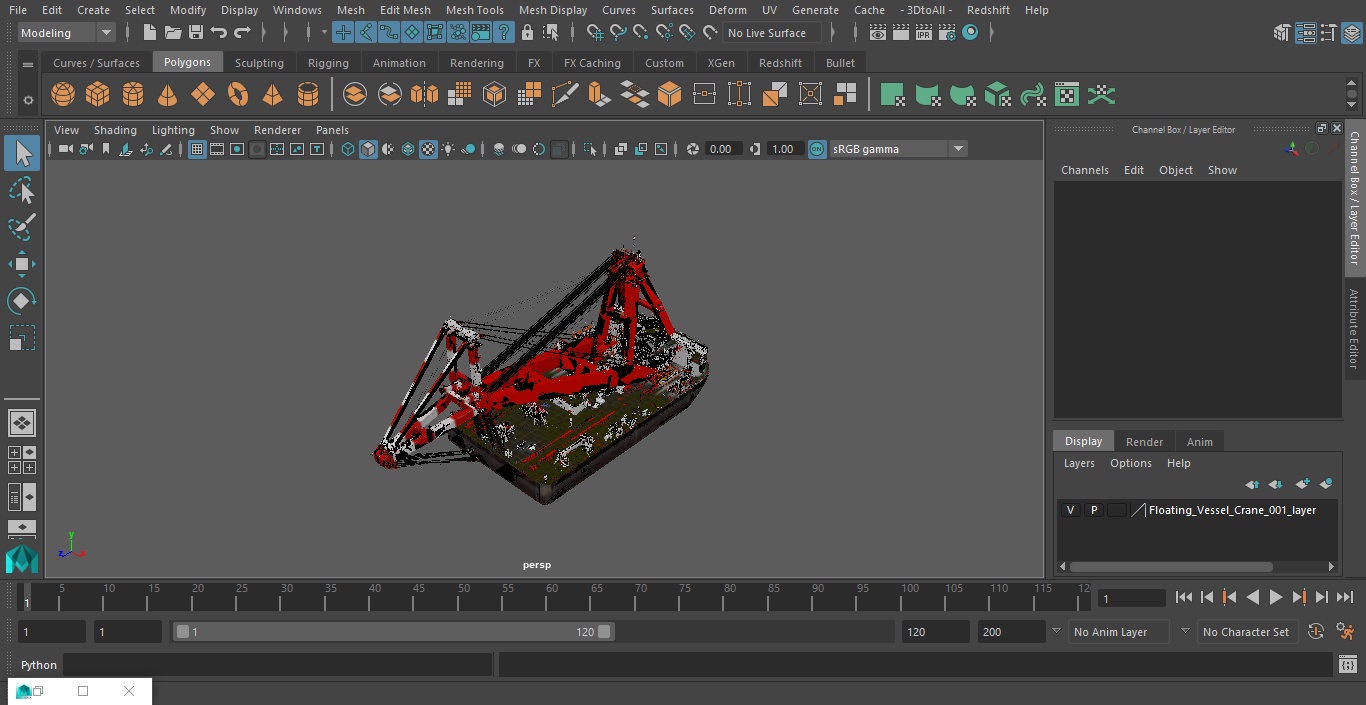This screenshot has width=1366, height=705.
Task: Choose the Lasso select tool
Action: click(22, 190)
